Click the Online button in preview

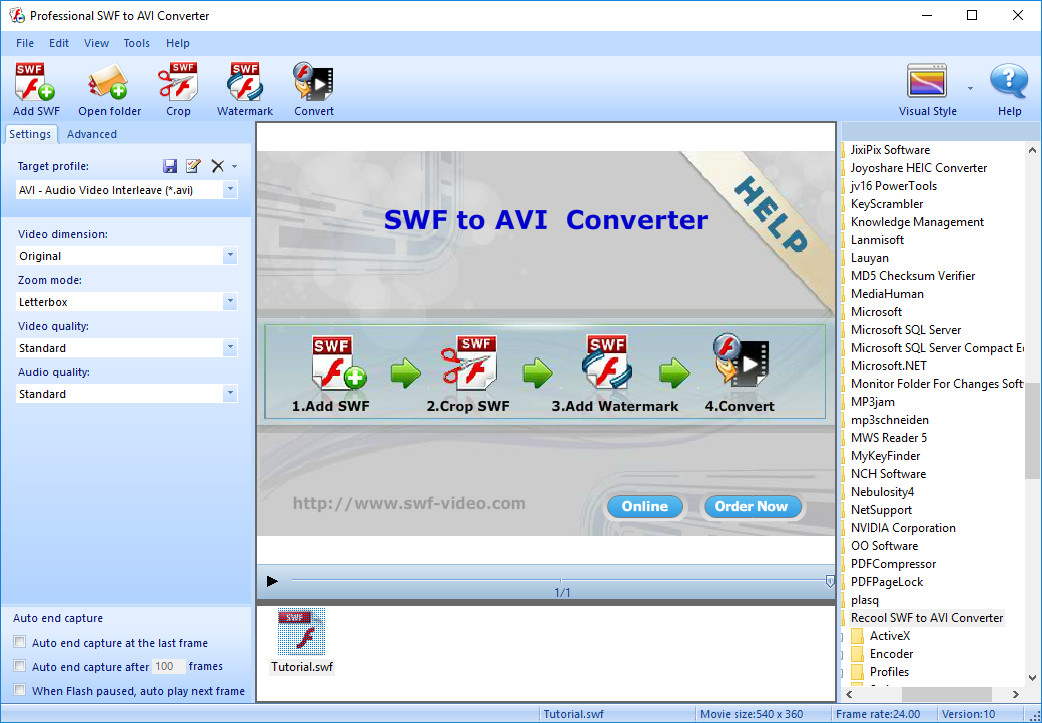645,506
